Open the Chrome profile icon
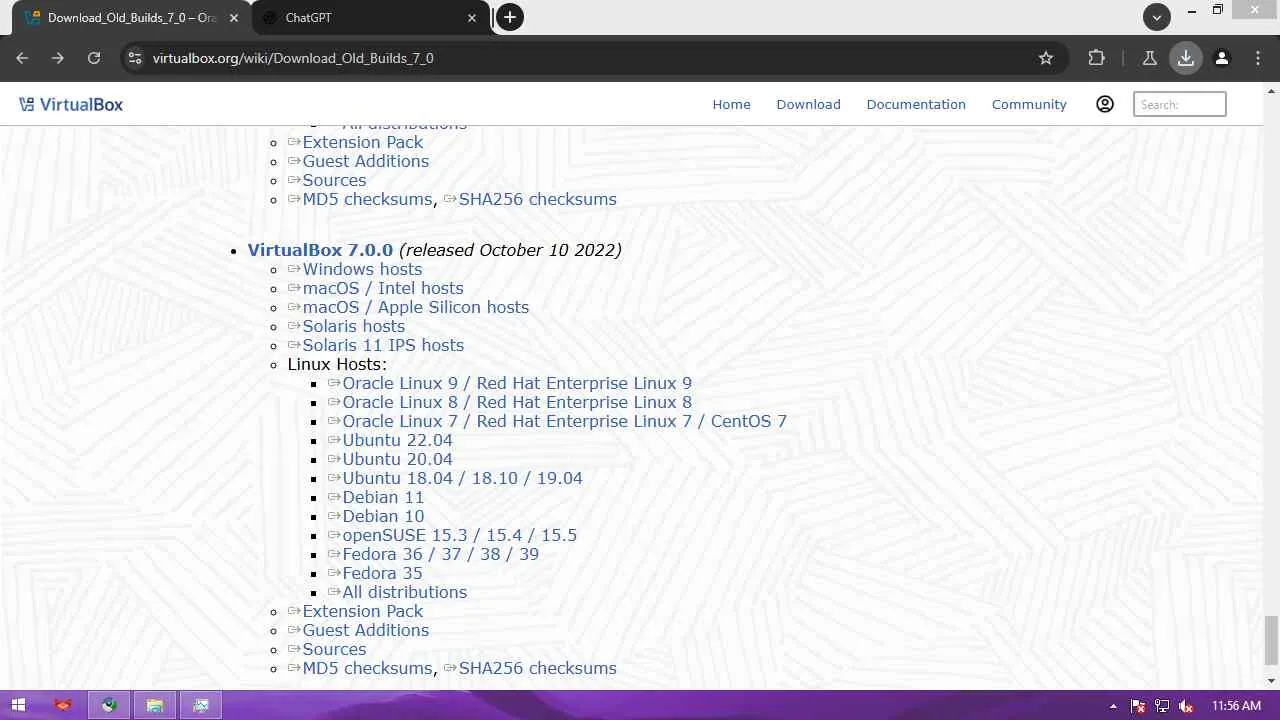This screenshot has height=720, width=1280. click(x=1222, y=58)
